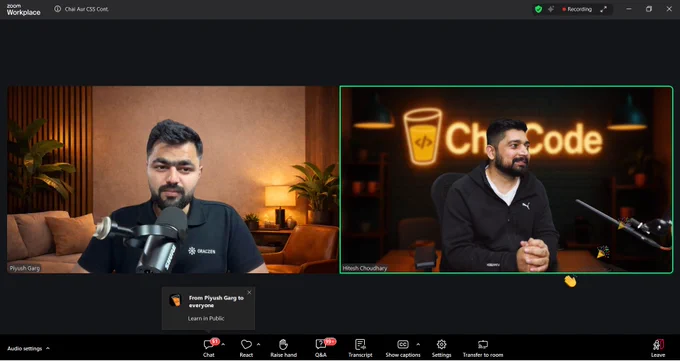
Task: Click the 'Chai Aur CSS Cont.' meeting title
Action: pyautogui.click(x=86, y=9)
